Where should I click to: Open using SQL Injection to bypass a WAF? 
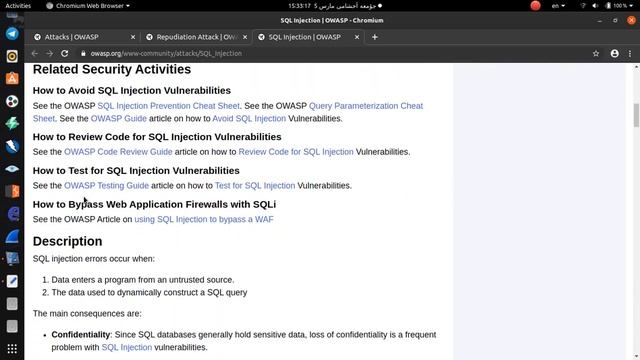(x=204, y=220)
